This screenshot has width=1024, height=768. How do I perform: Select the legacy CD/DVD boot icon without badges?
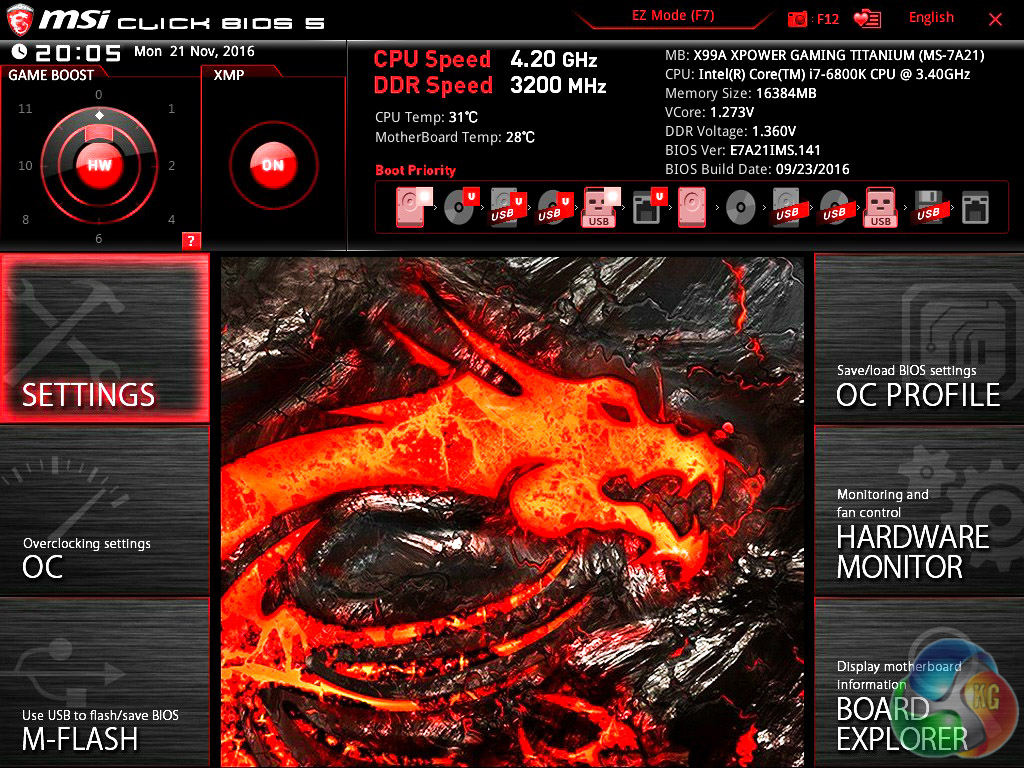click(741, 208)
